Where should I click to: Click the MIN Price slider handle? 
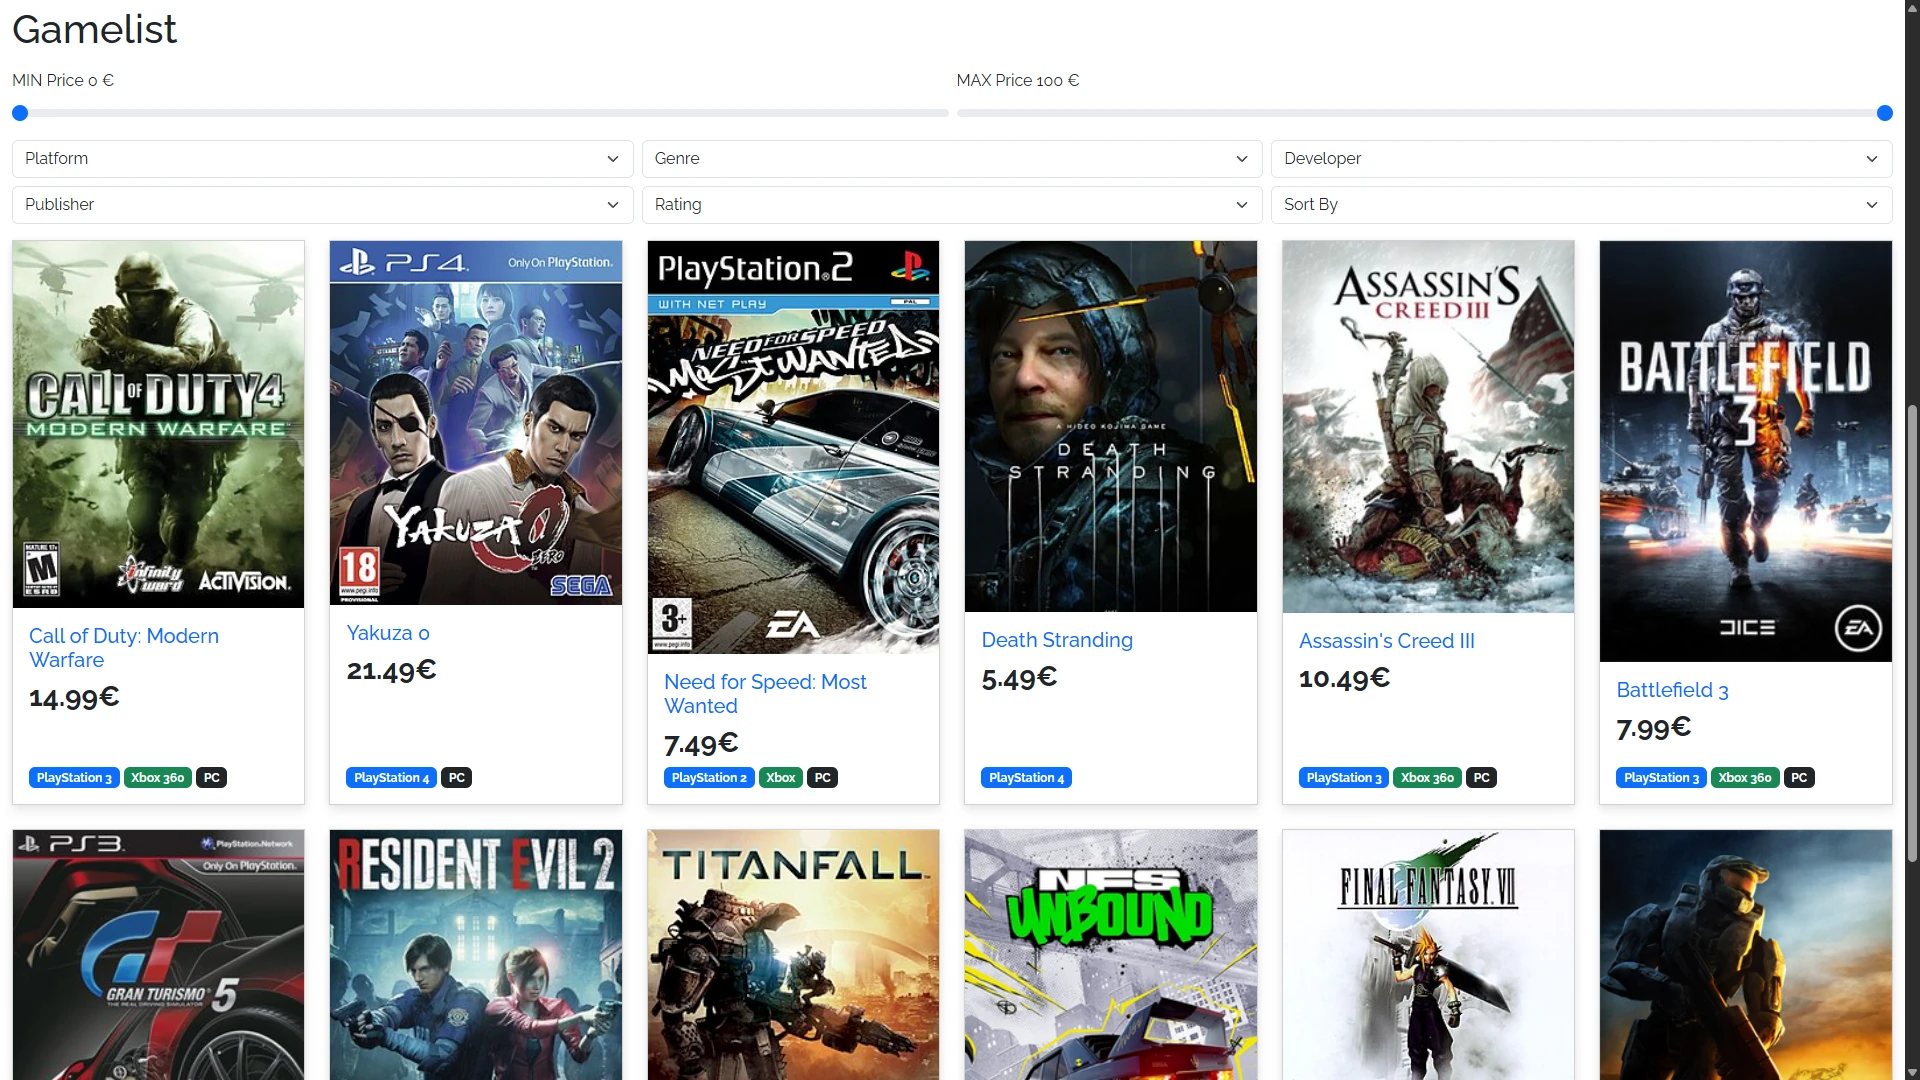click(x=20, y=113)
